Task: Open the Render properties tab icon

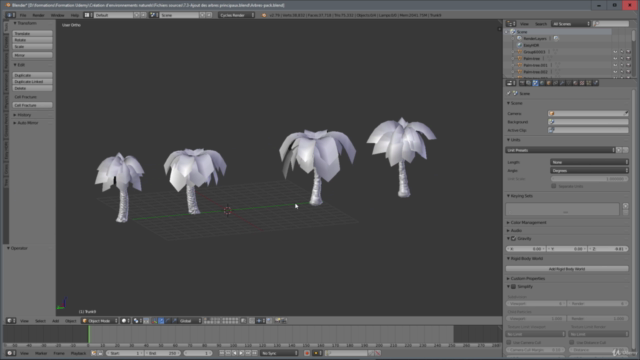Action: pyautogui.click(x=522, y=83)
